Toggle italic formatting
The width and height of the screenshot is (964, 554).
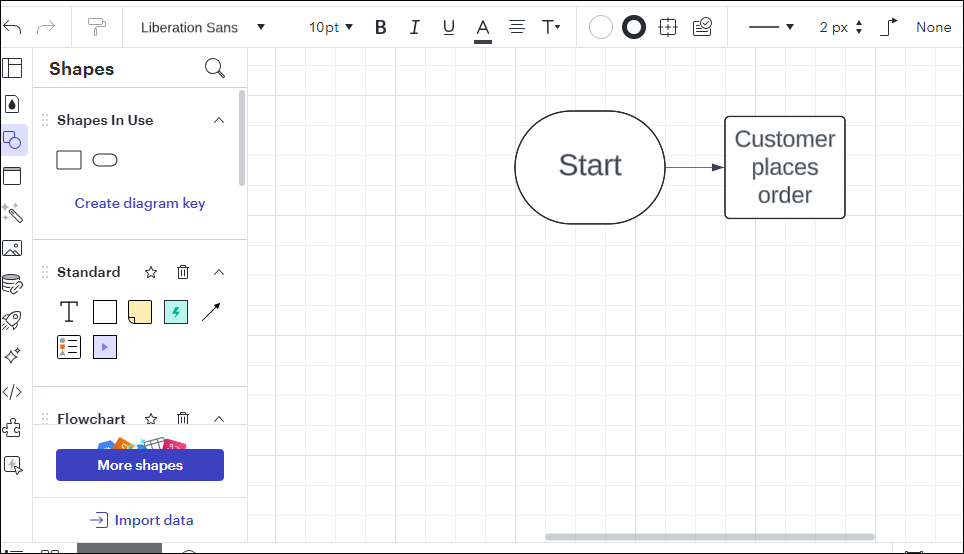[414, 27]
